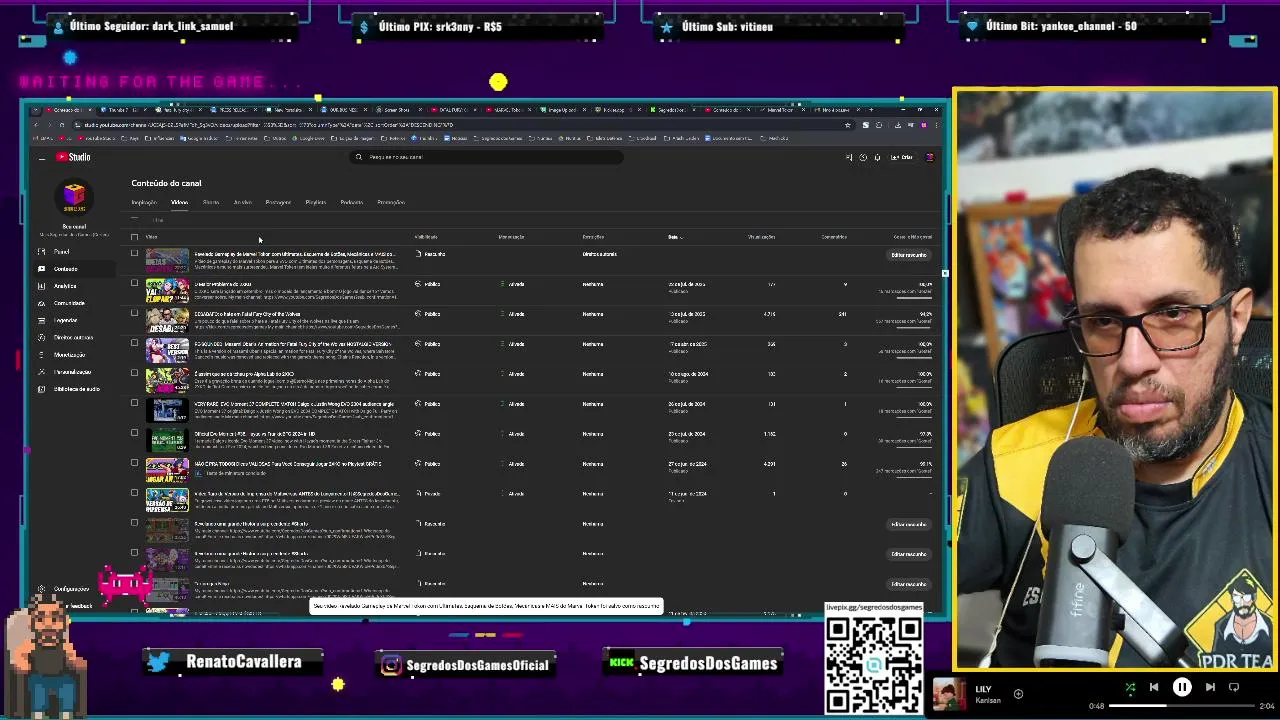The height and width of the screenshot is (720, 1280).
Task: Open the Criar create menu
Action: click(x=901, y=157)
